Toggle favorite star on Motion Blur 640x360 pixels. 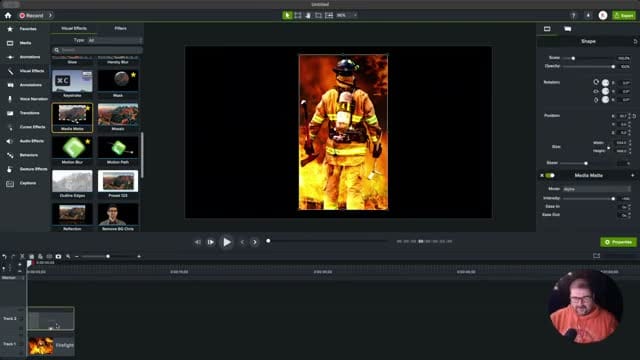pyautogui.click(x=87, y=142)
